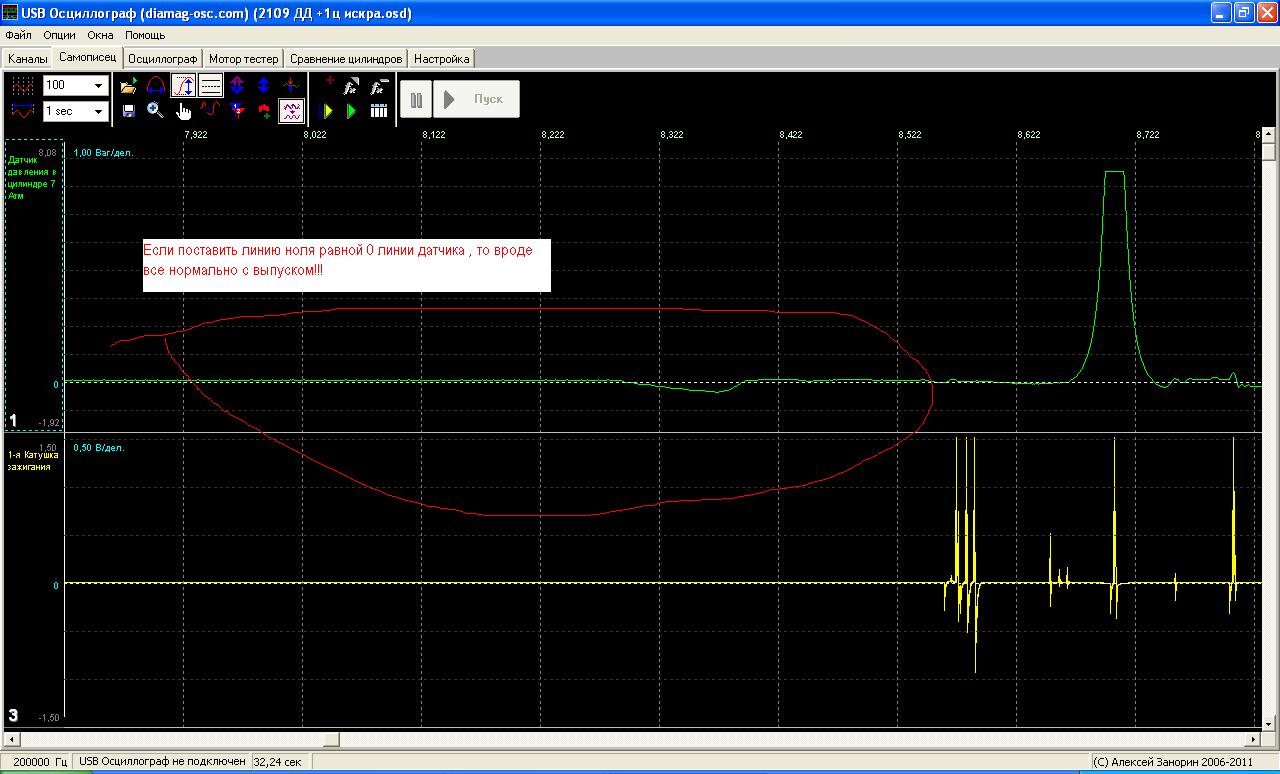Open file with the folder icon
The width and height of the screenshot is (1280, 774).
128,86
